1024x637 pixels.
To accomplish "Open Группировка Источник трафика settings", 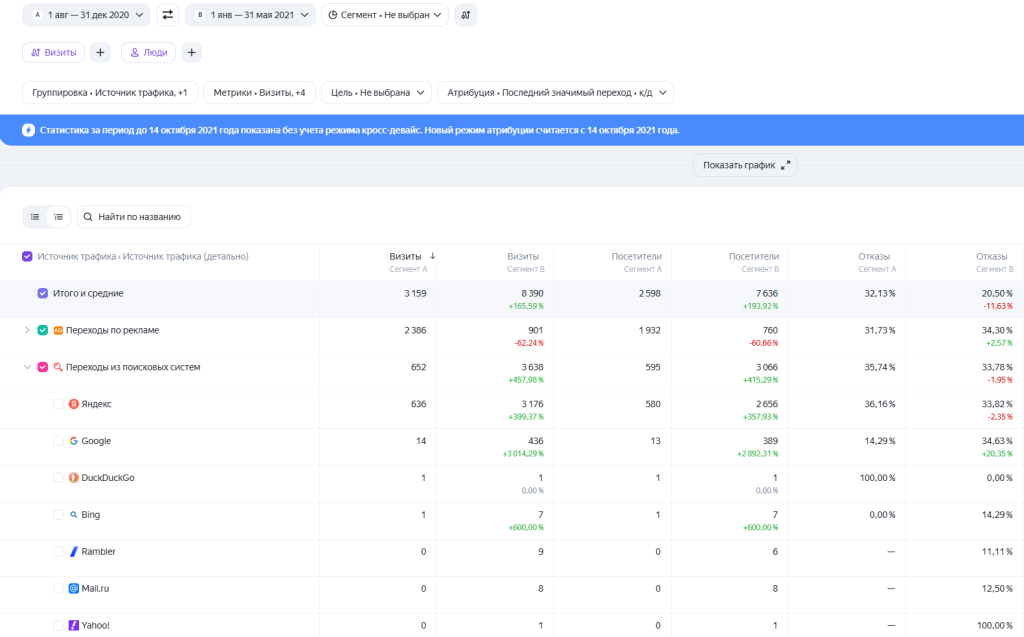I will coord(110,93).
